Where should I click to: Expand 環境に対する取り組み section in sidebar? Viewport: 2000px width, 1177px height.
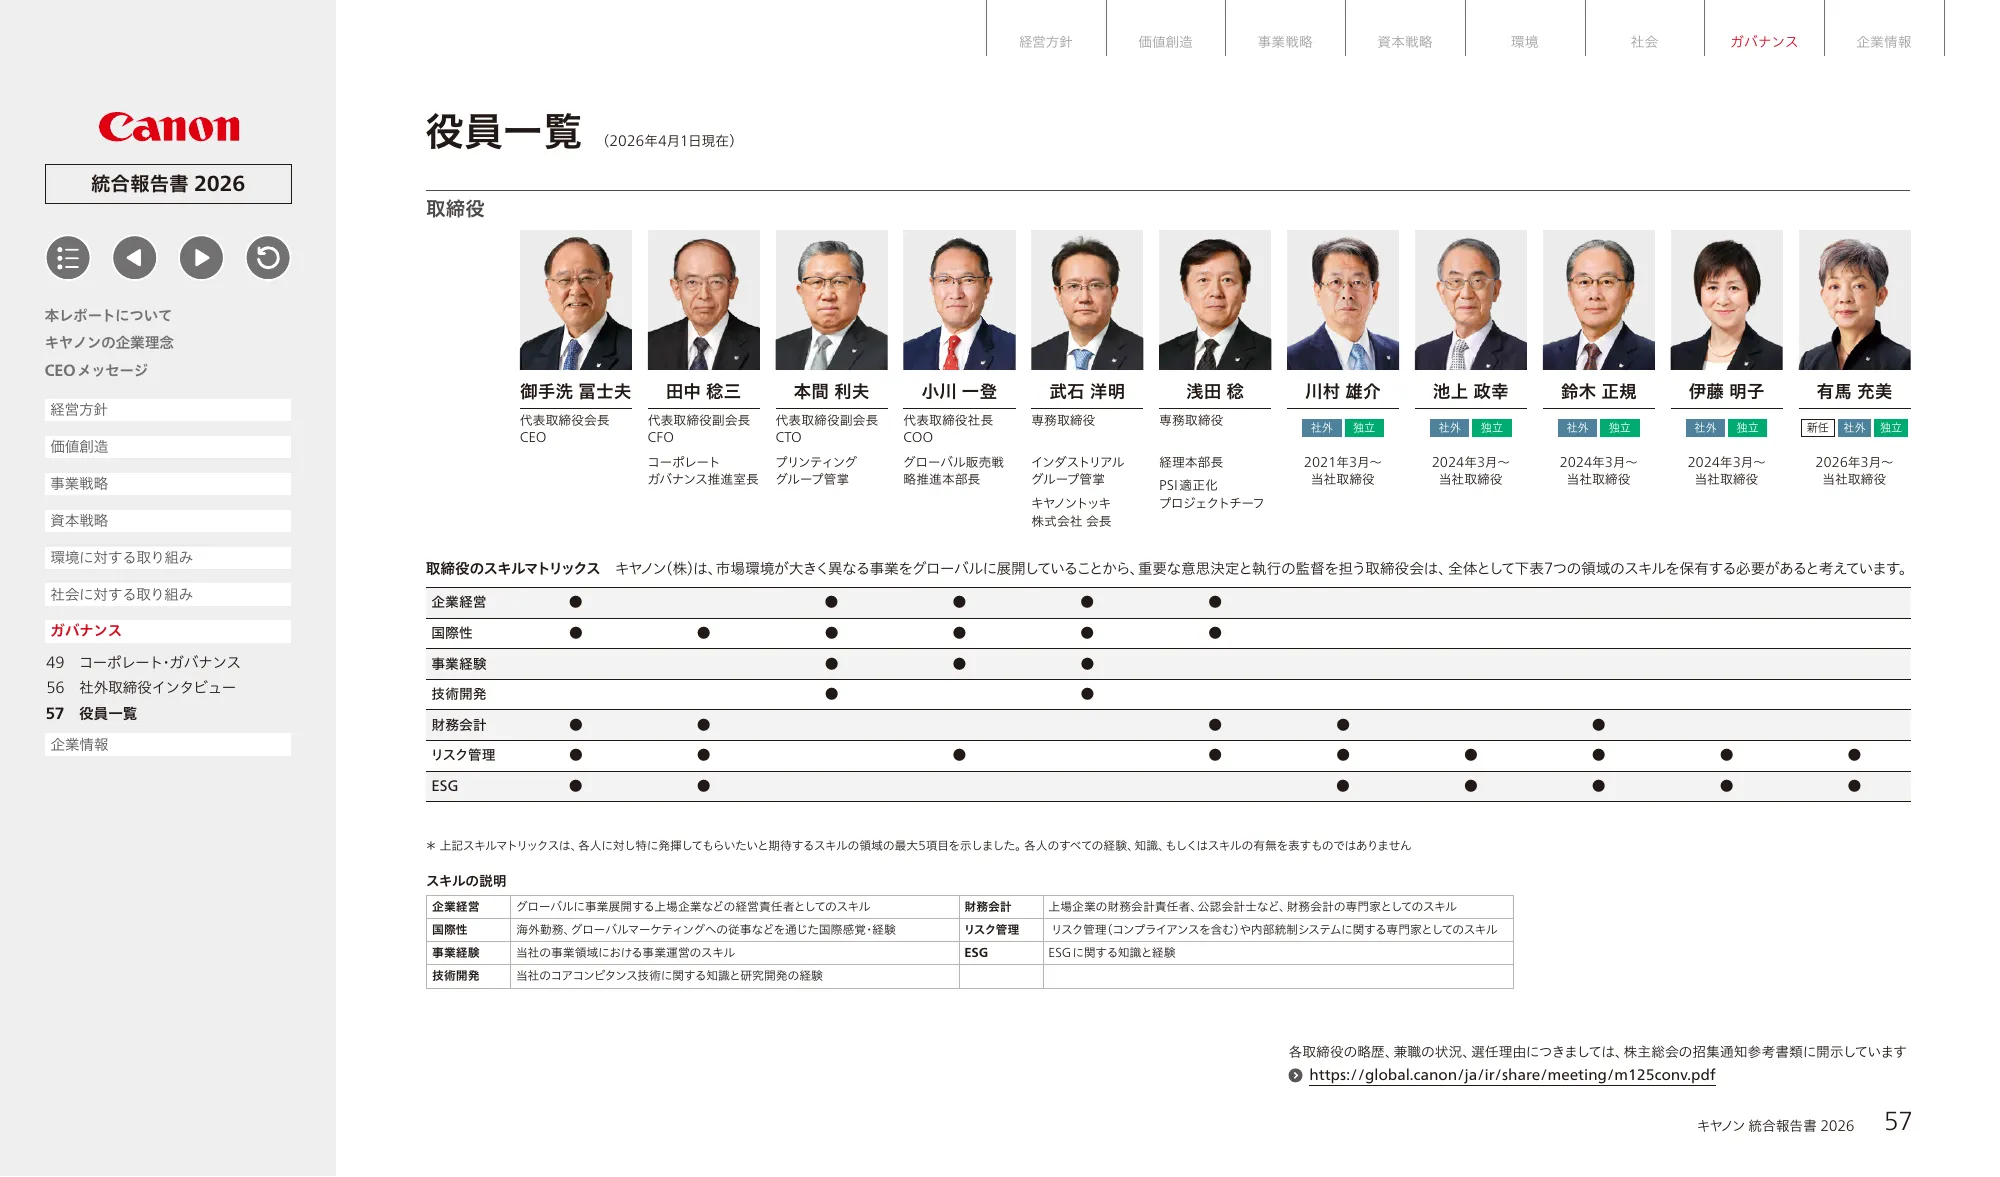point(168,558)
